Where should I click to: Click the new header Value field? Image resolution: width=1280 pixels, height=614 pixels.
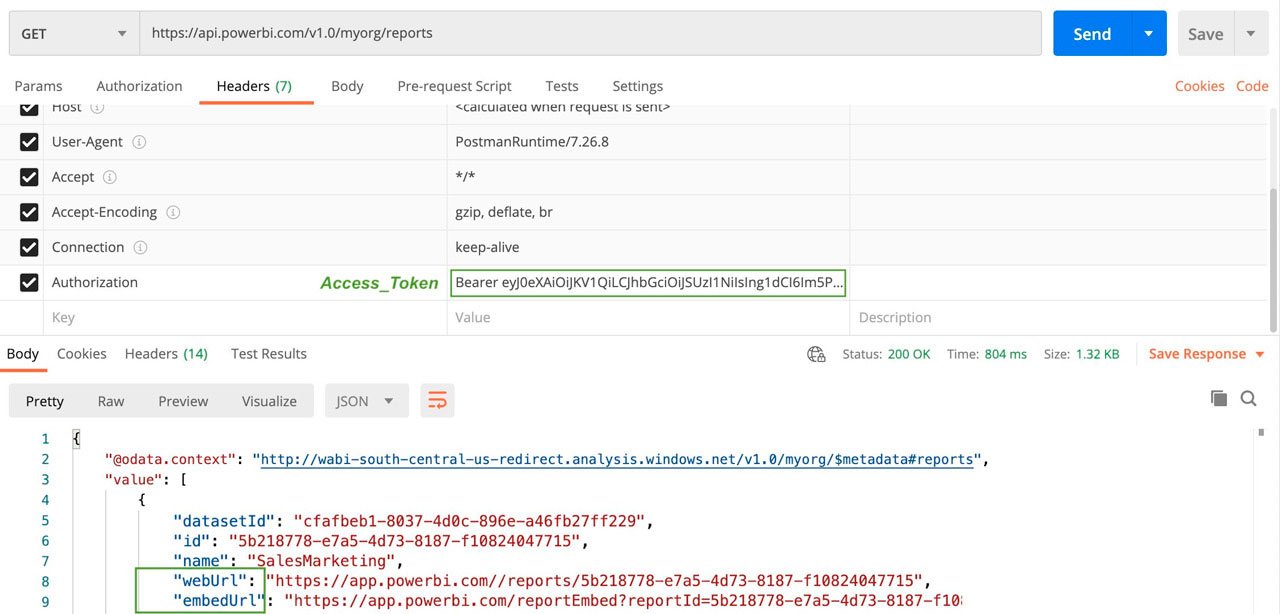648,317
